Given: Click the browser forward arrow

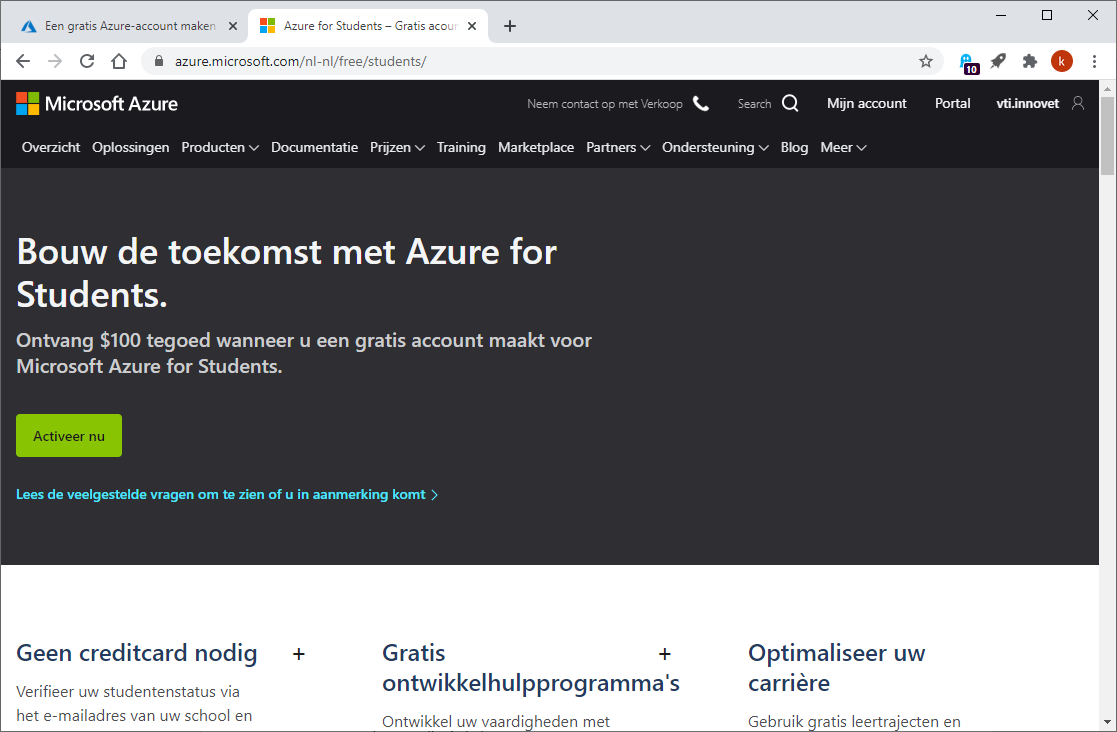Looking at the screenshot, I should (55, 61).
